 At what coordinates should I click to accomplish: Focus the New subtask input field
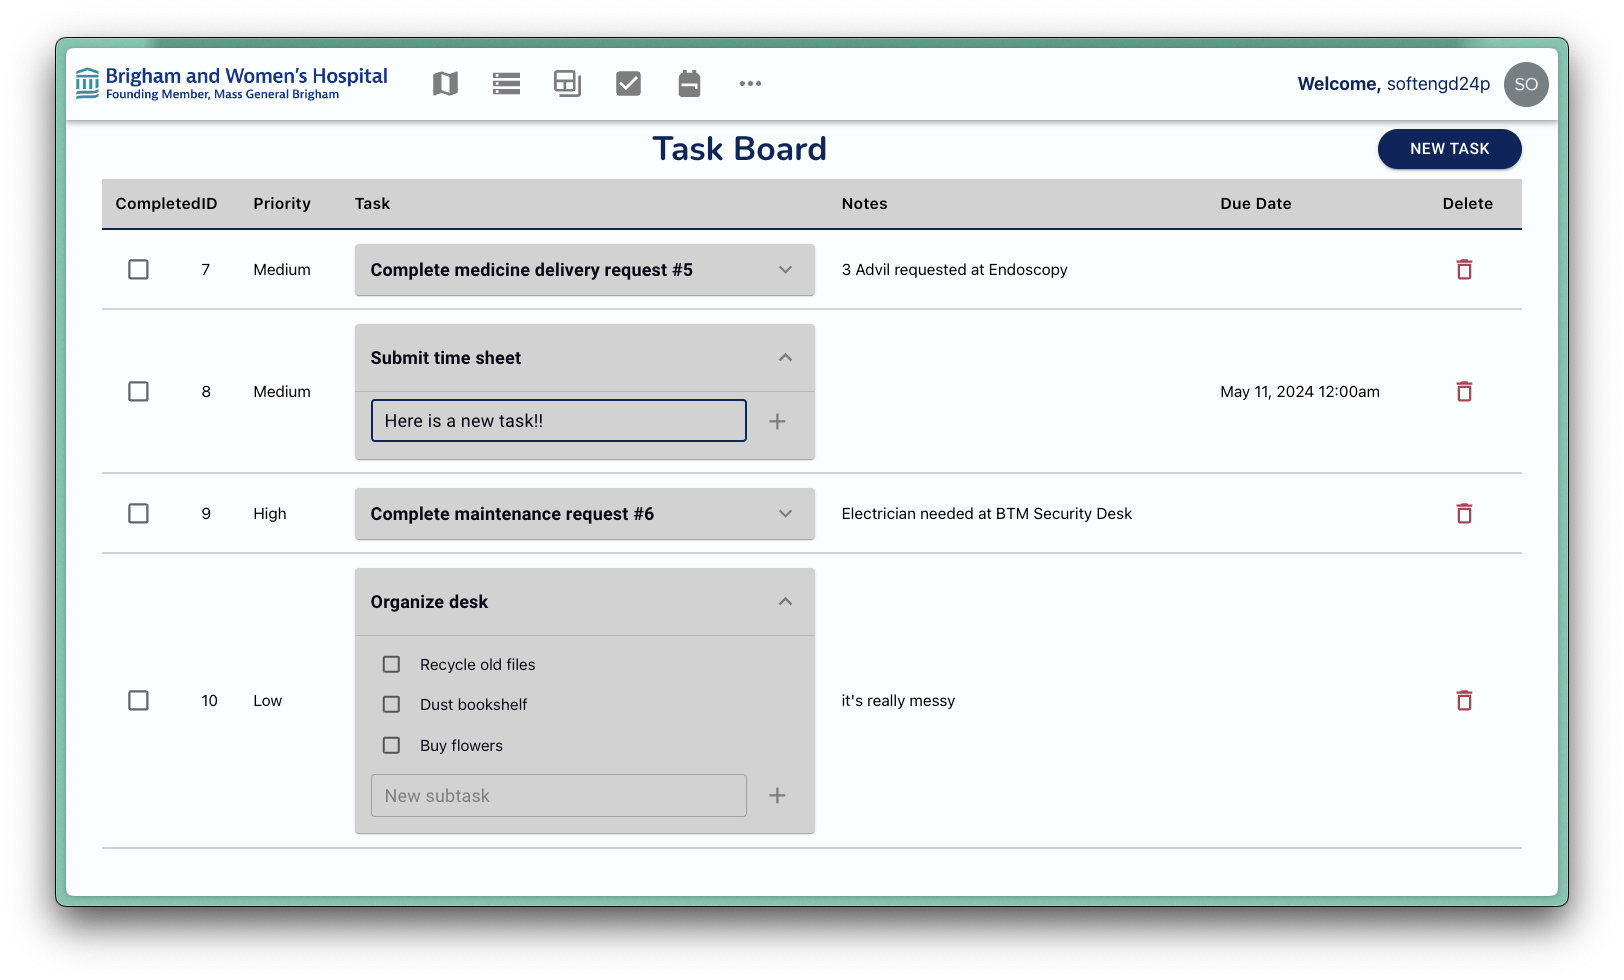point(558,796)
